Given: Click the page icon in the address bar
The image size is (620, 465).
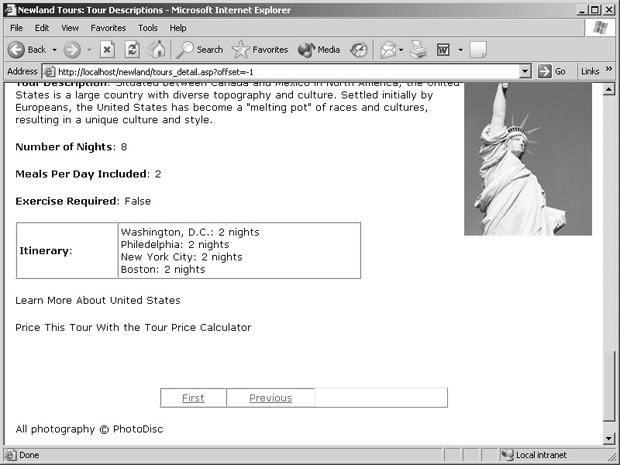Looking at the screenshot, I should pos(49,72).
